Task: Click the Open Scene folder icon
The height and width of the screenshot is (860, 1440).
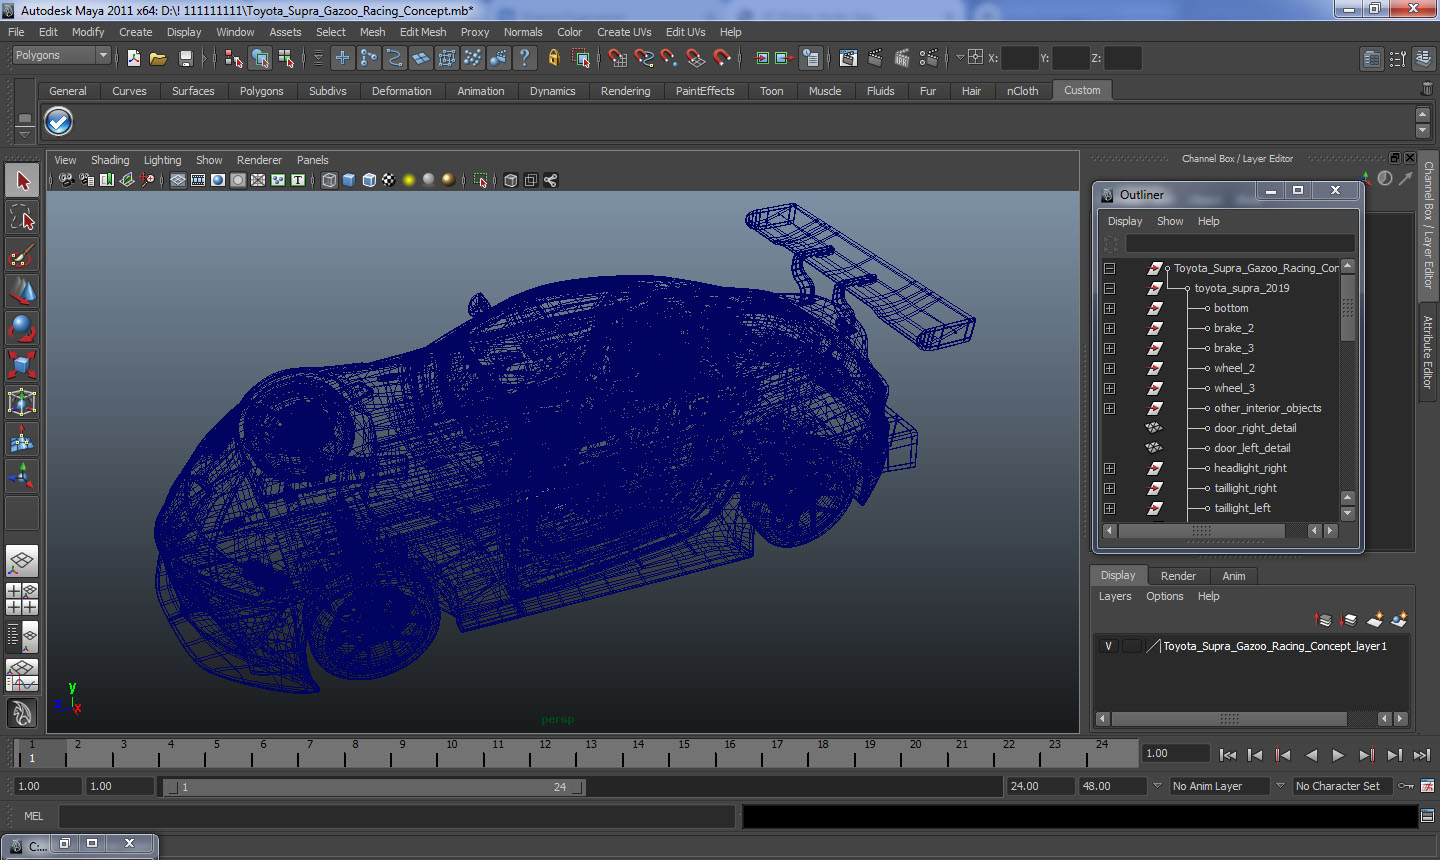Action: (158, 58)
